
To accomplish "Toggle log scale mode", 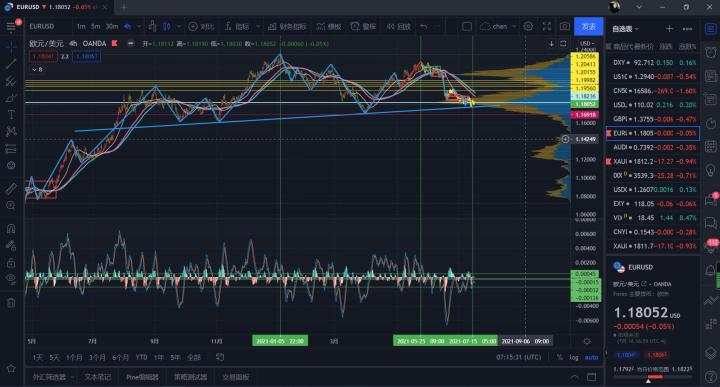I will (x=574, y=357).
